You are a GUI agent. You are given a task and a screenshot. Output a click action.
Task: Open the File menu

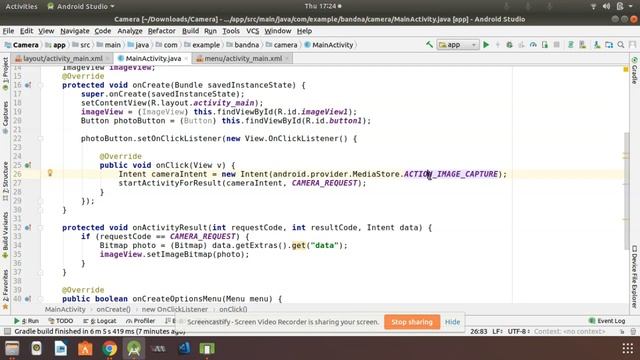pos(8,31)
